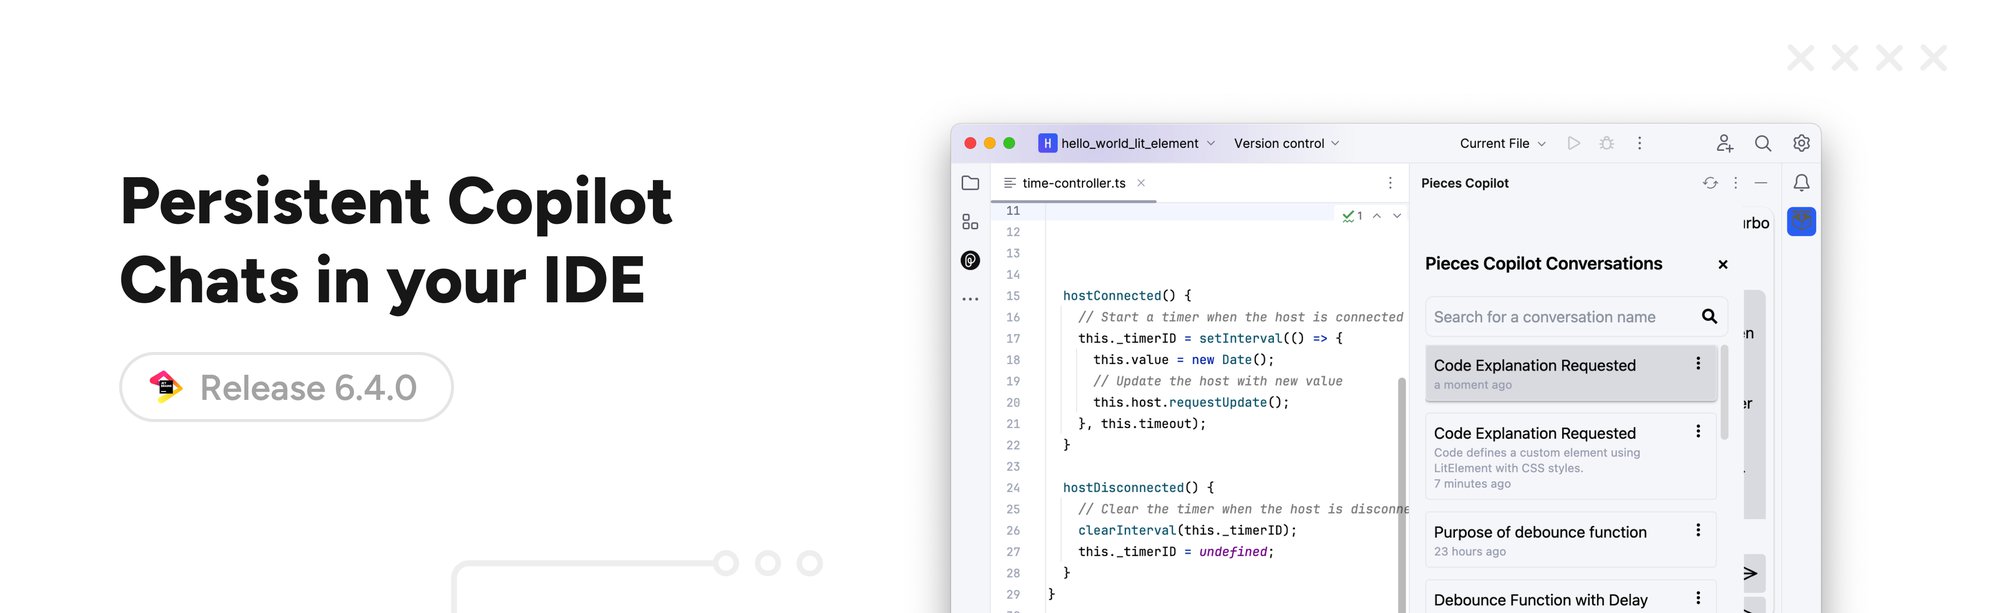The image size is (2000, 613).
Task: Close the Pieces Copilot Conversations popup
Action: click(1723, 265)
